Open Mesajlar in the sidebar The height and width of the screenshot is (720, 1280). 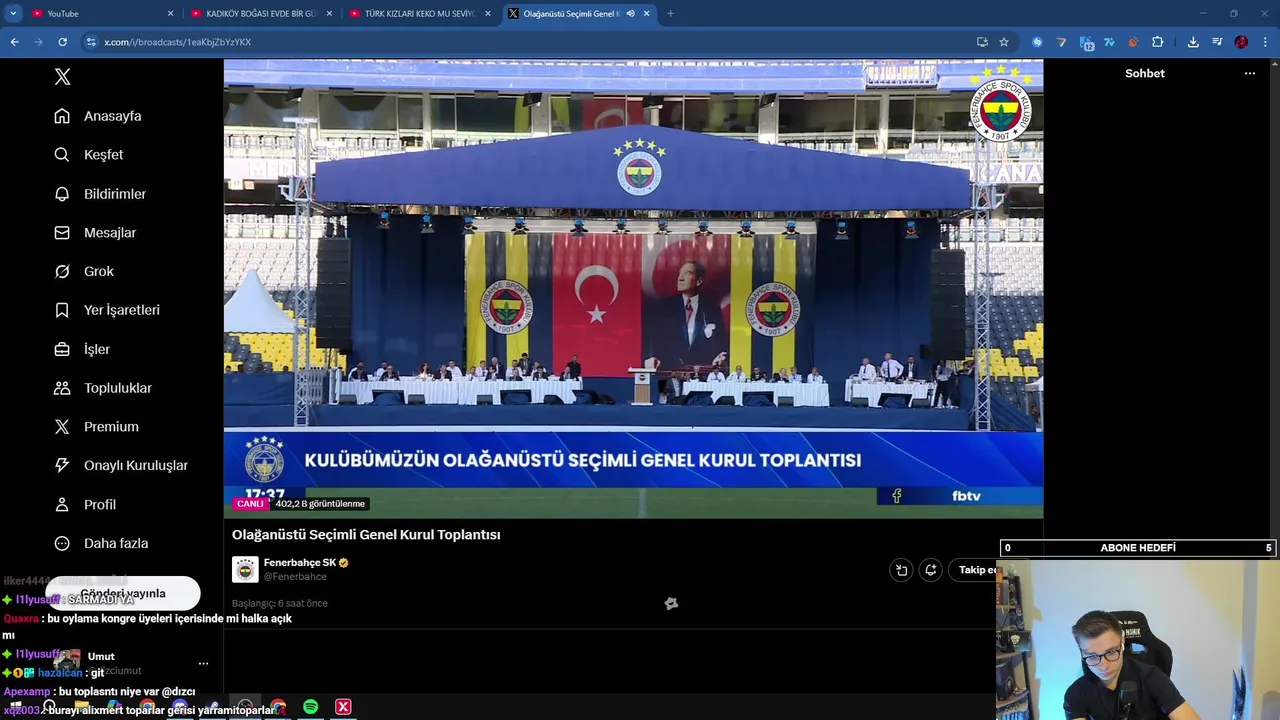tap(95, 233)
